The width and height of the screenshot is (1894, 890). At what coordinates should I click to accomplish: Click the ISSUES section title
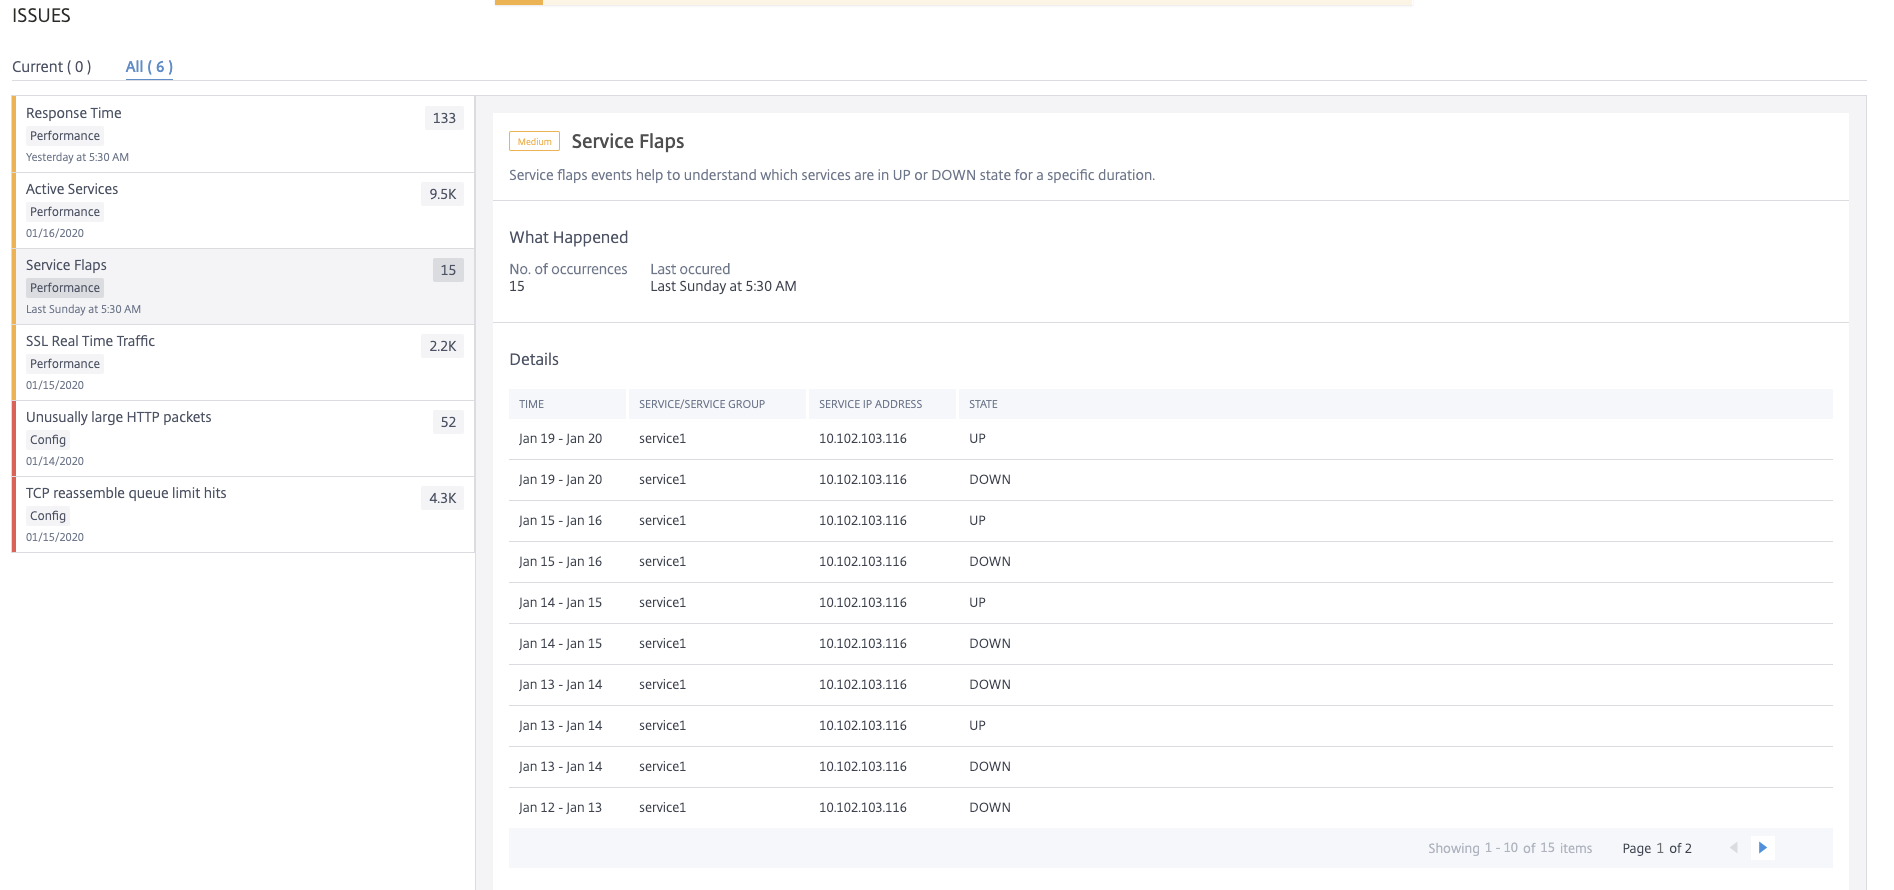[x=41, y=15]
